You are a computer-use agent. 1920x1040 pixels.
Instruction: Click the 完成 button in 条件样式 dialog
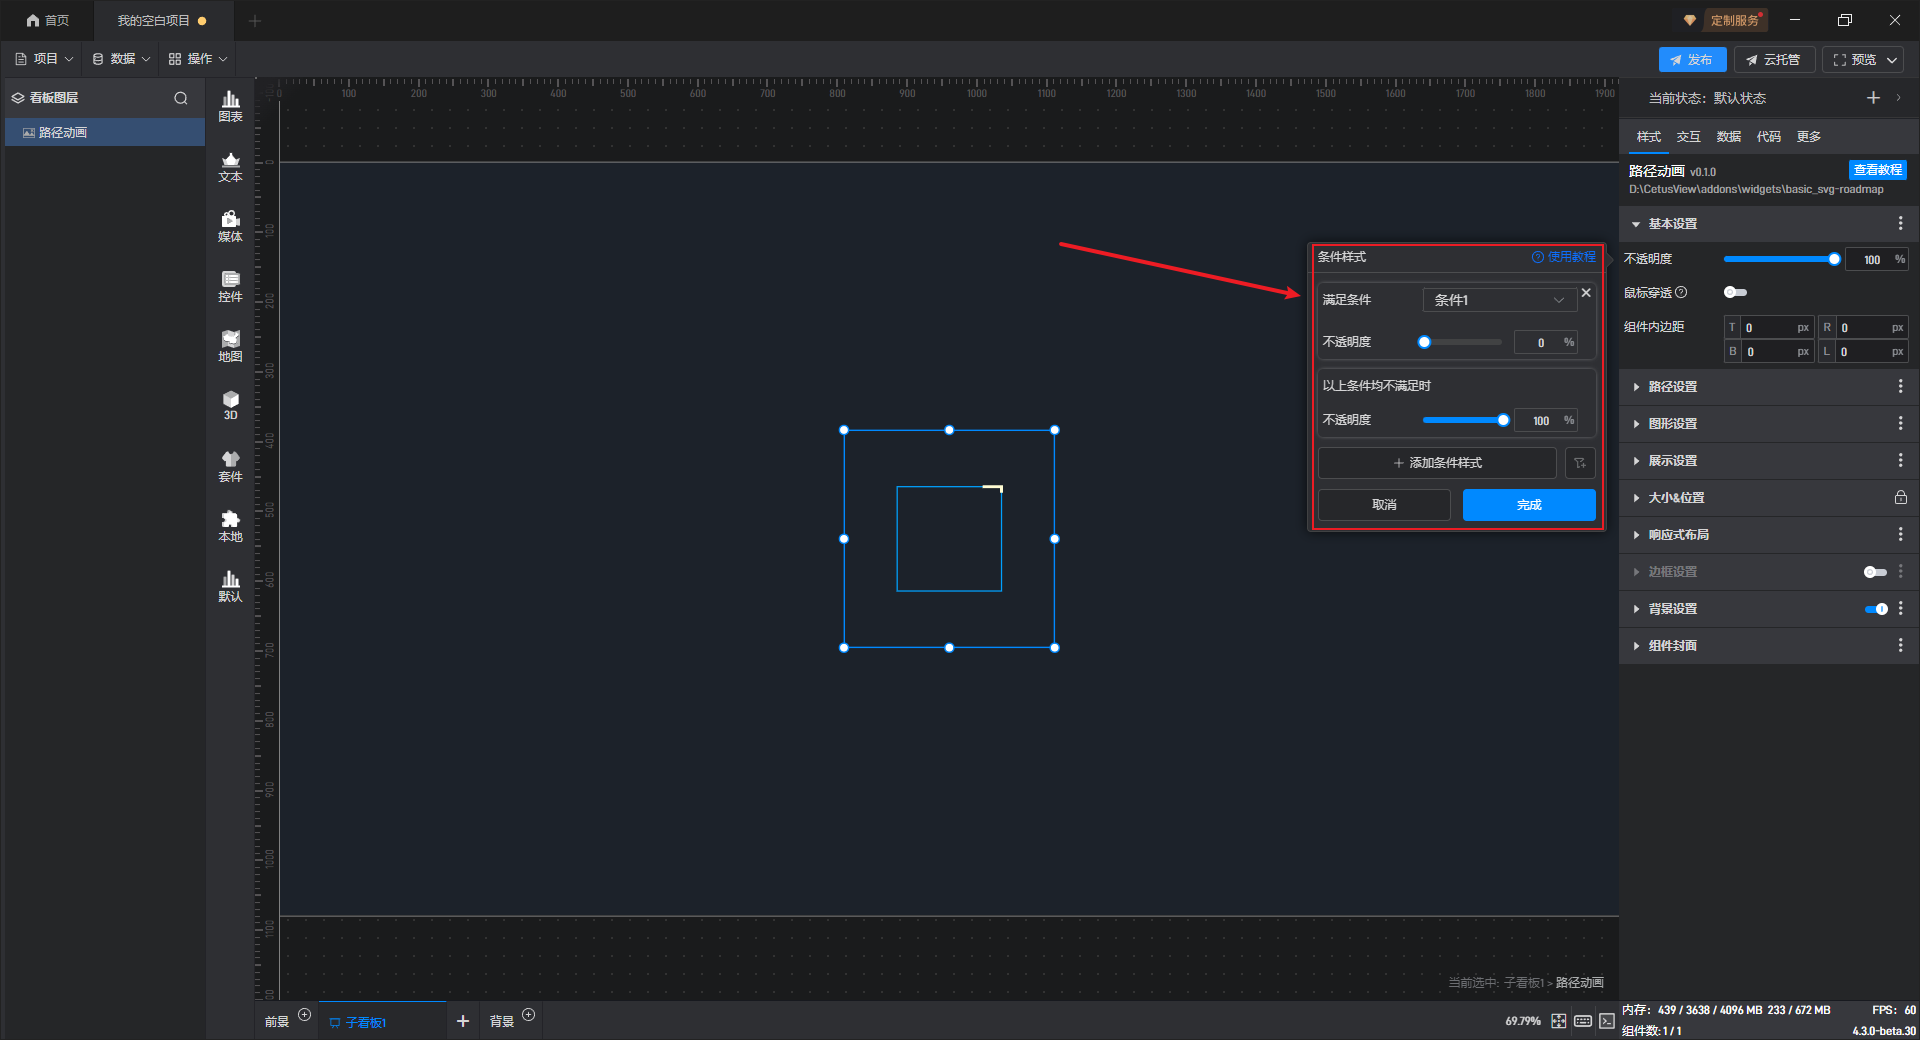click(1528, 505)
